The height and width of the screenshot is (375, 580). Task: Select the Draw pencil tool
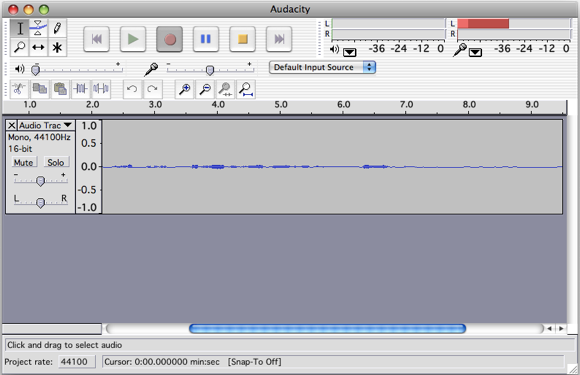57,28
